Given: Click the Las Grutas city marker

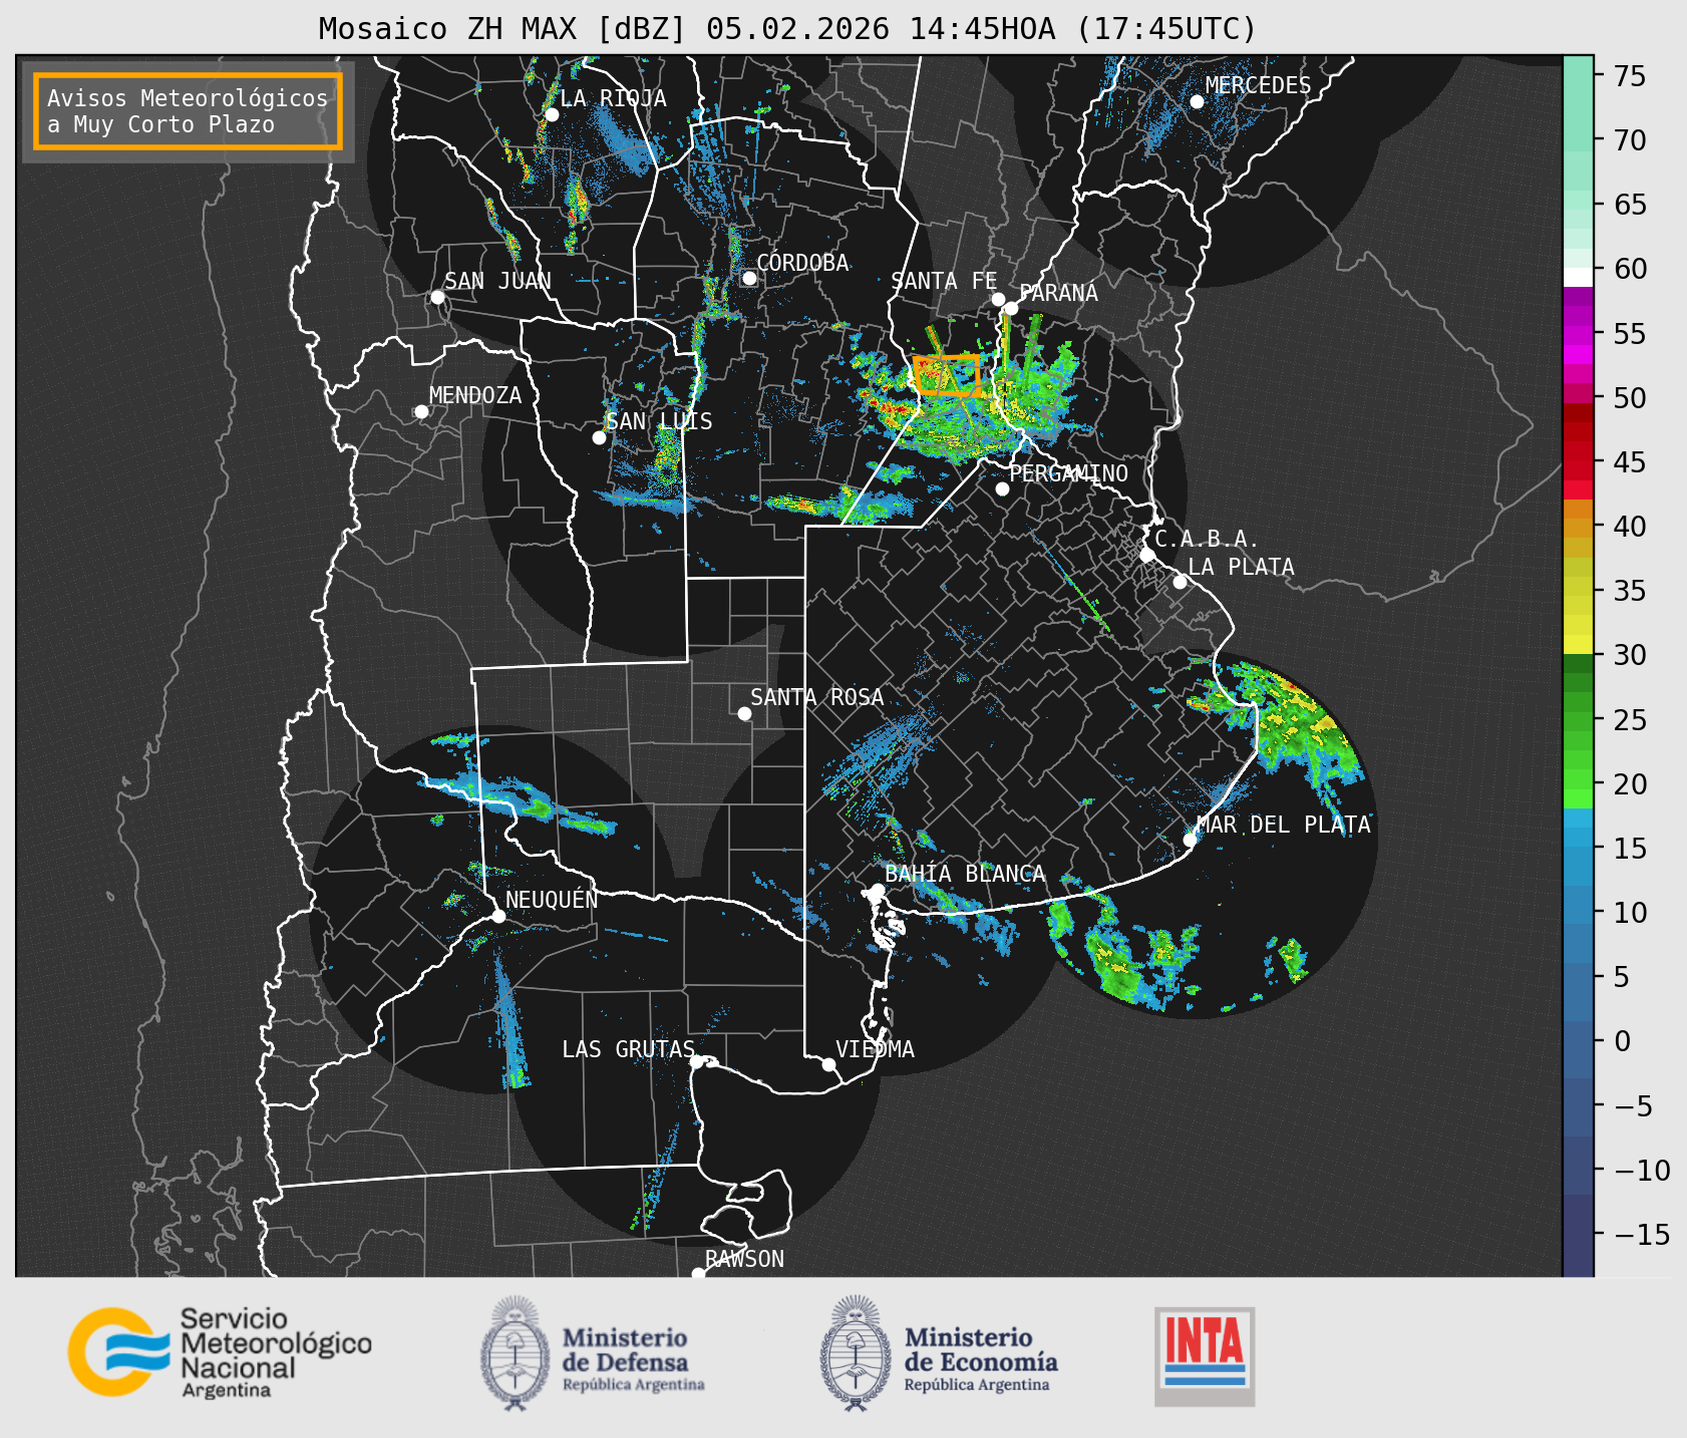Looking at the screenshot, I should 697,1062.
